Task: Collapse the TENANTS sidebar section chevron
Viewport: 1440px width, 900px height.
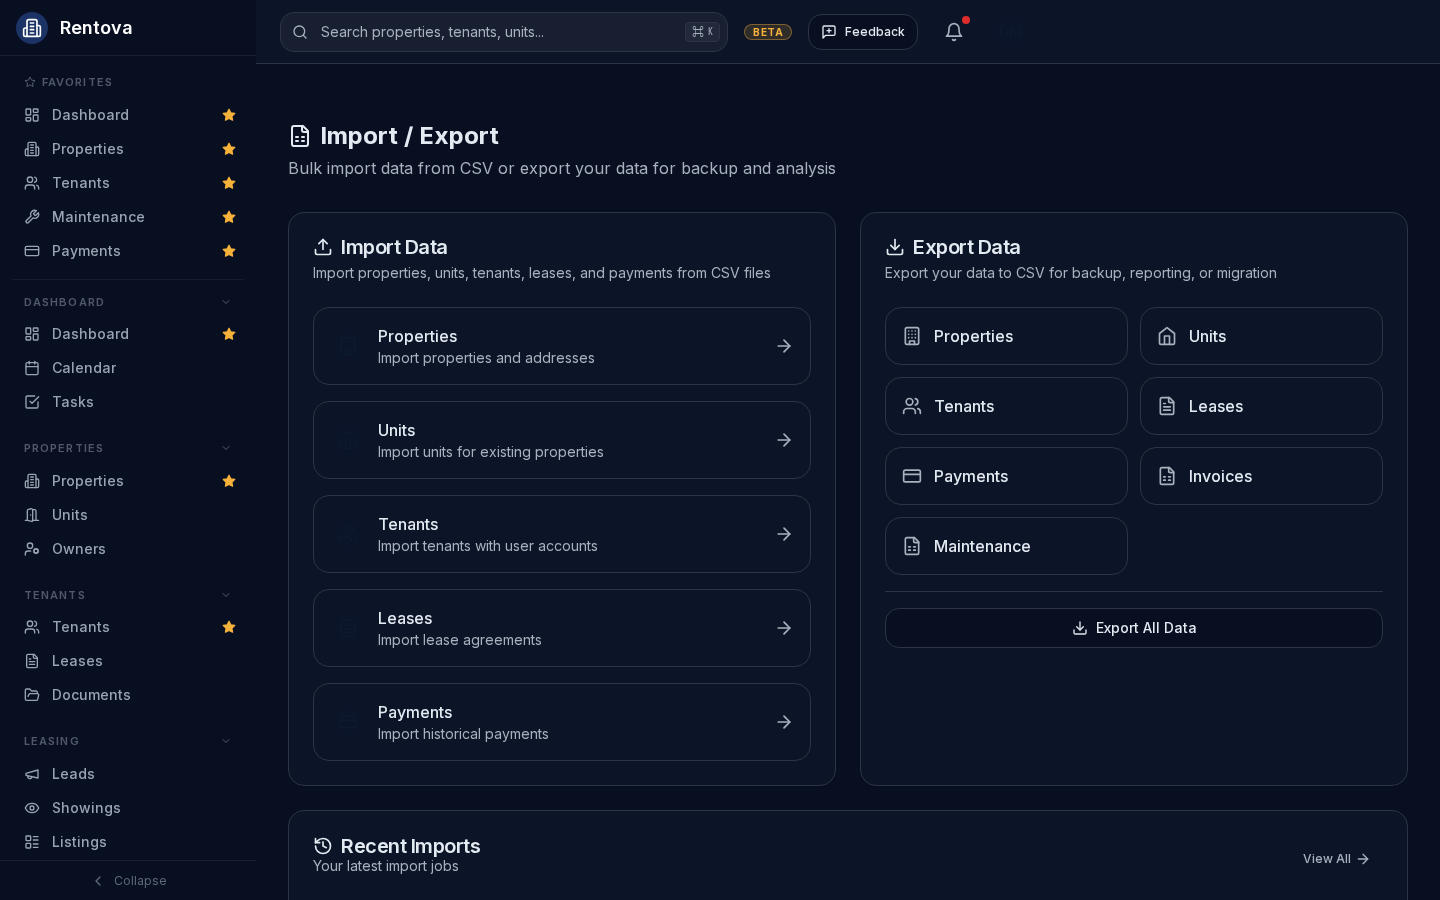Action: (226, 595)
